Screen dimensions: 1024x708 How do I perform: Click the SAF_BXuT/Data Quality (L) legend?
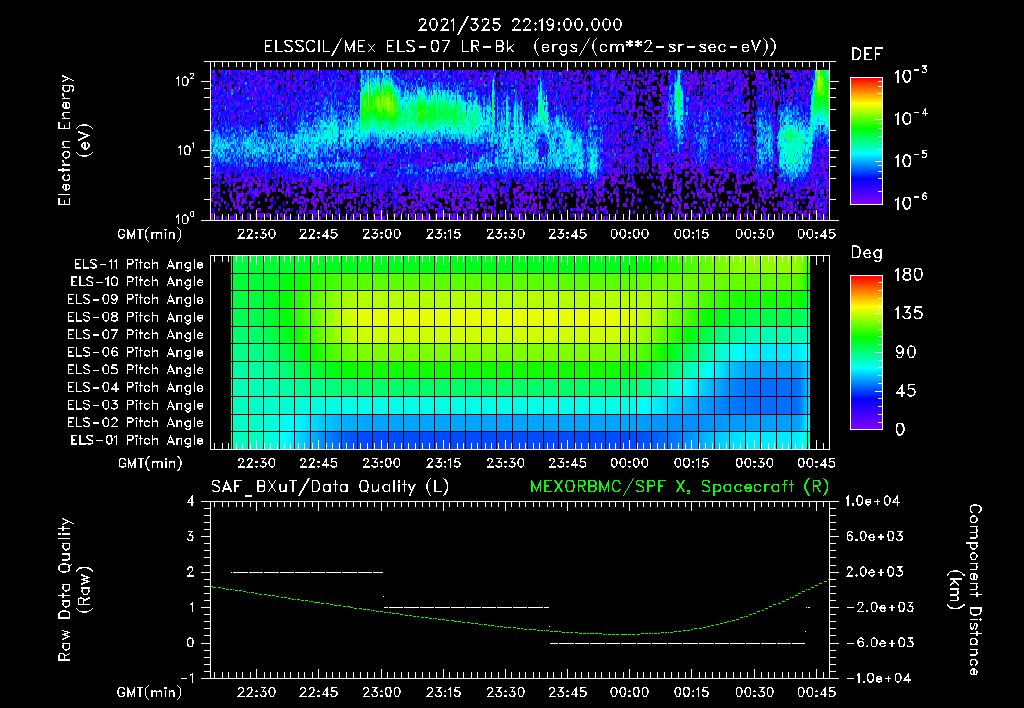point(330,487)
